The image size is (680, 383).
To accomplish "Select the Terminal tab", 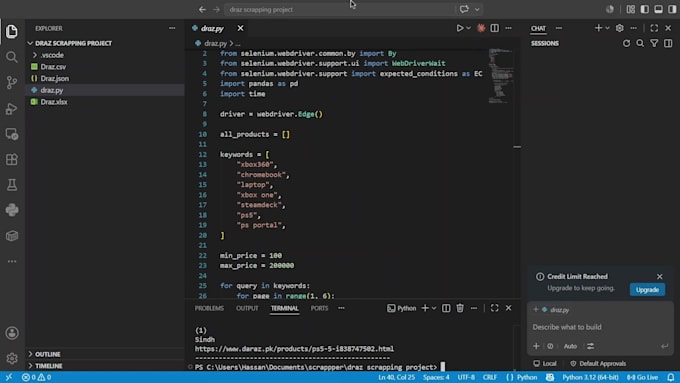I will (284, 308).
